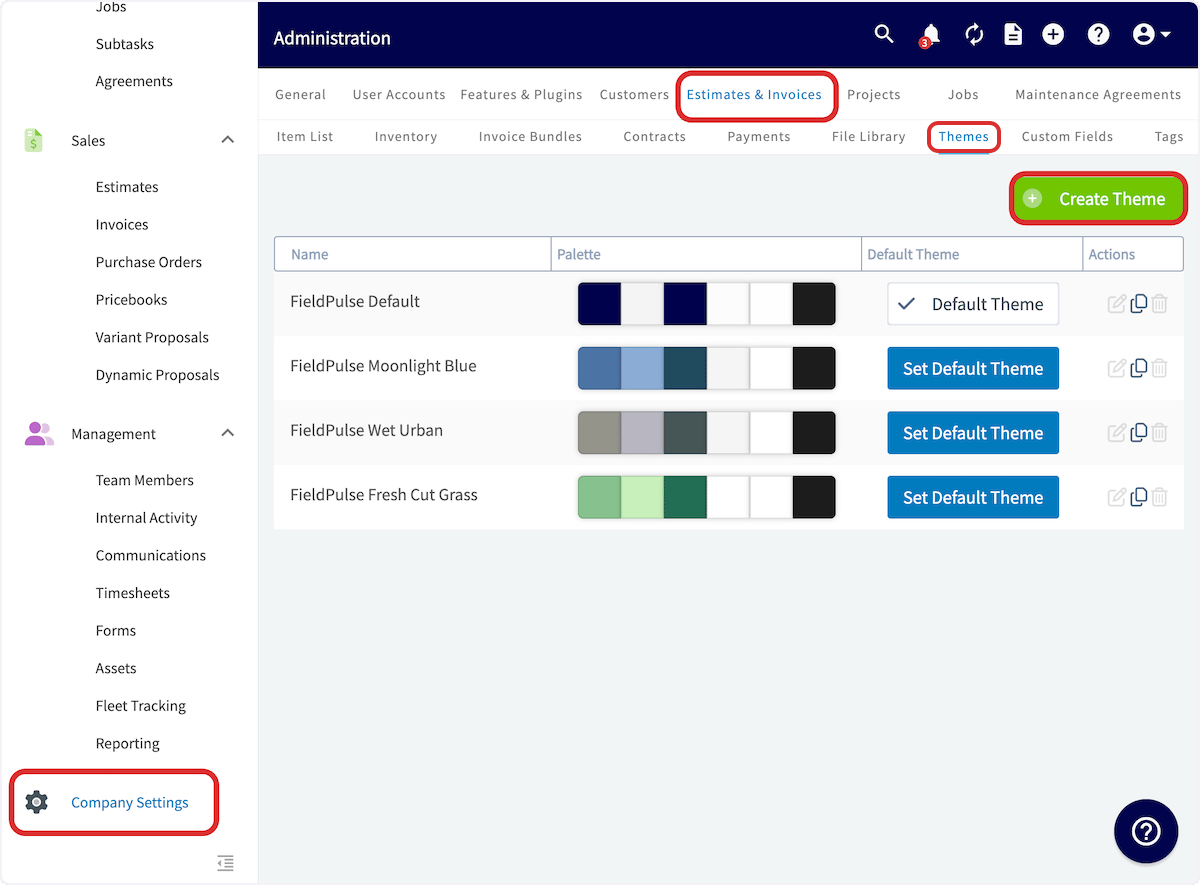Open the Payments subtab
1200x885 pixels.
[759, 136]
